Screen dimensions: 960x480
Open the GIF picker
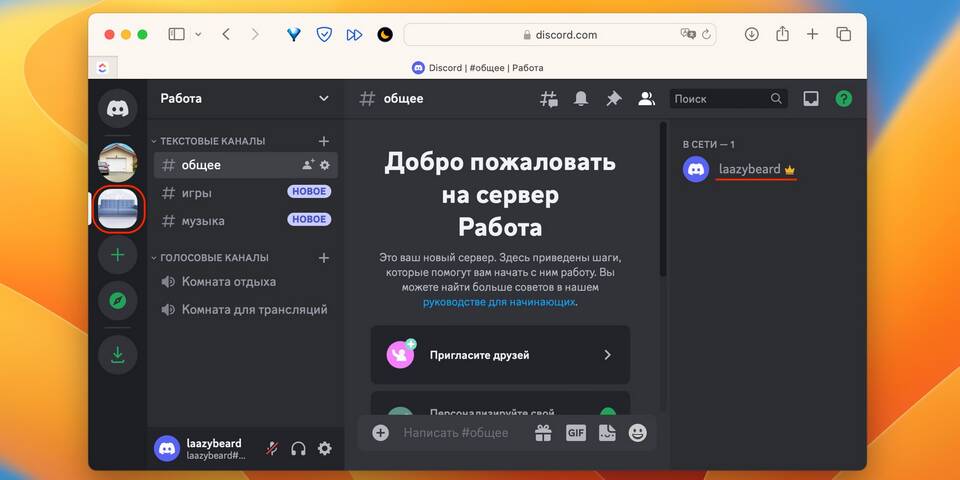point(576,433)
